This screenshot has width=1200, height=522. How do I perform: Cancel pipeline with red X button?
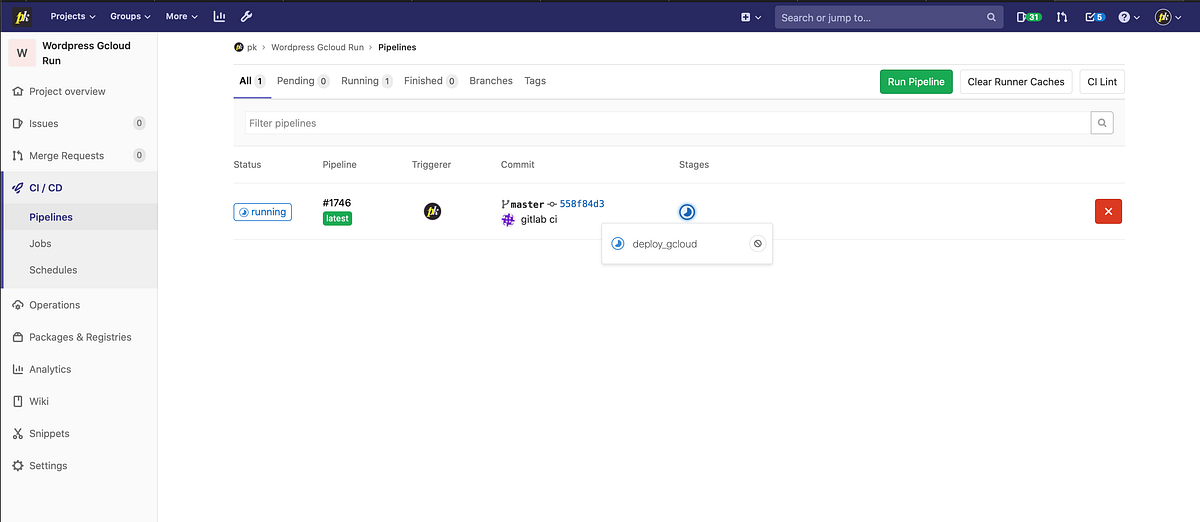point(1109,211)
